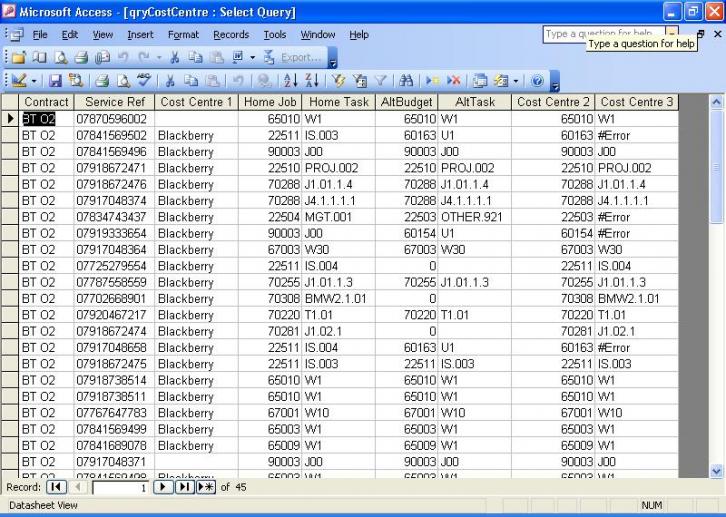Apply Filter By Selection lightning funnel icon
This screenshot has height=517, width=726.
point(338,81)
